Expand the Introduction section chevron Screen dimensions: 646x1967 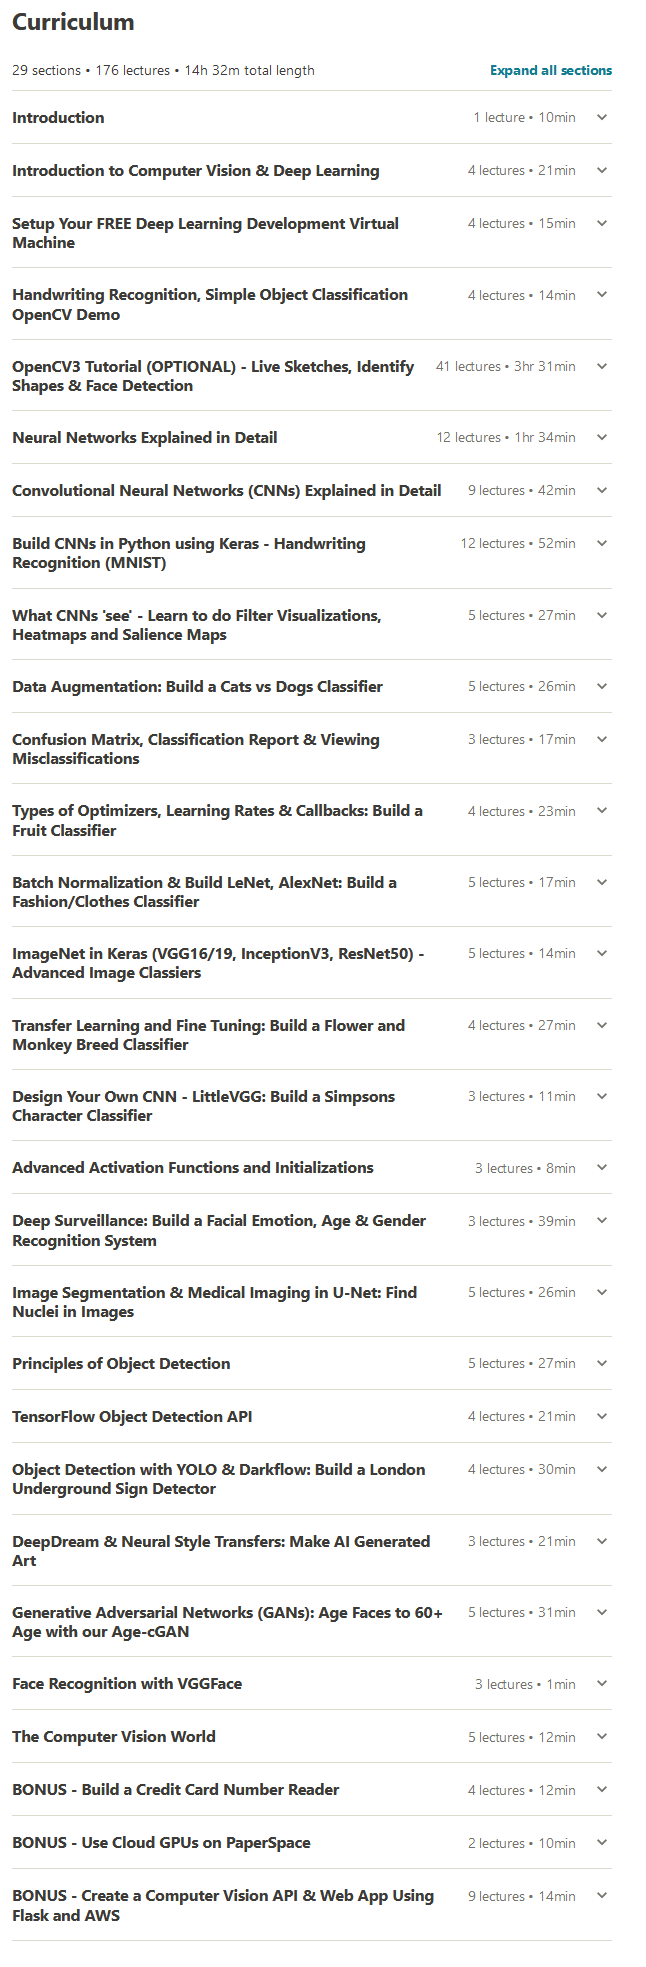pyautogui.click(x=602, y=117)
